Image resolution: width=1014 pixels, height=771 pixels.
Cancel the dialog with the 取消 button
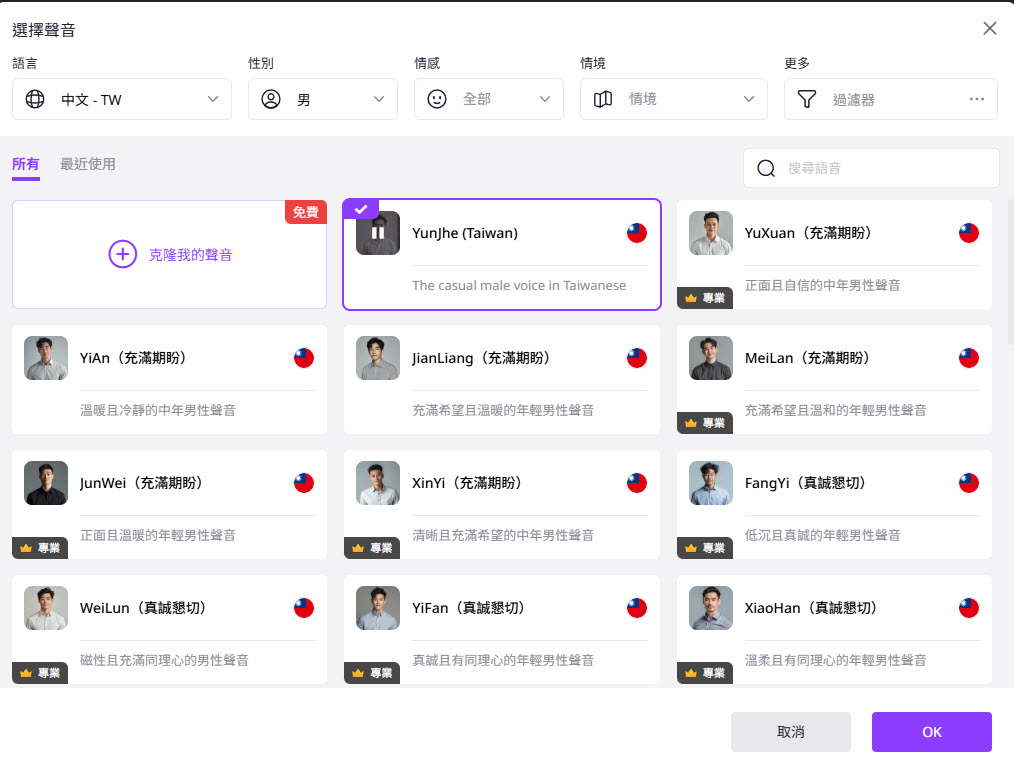tap(790, 731)
